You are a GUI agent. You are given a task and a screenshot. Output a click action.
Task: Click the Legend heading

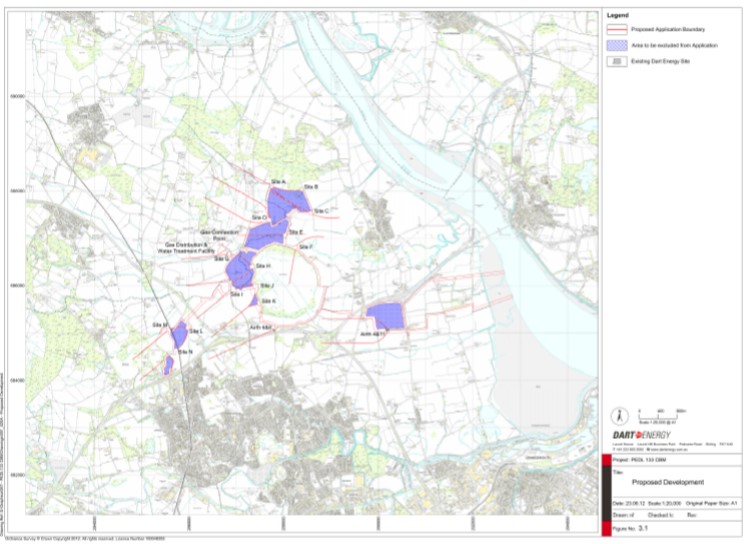coord(619,17)
